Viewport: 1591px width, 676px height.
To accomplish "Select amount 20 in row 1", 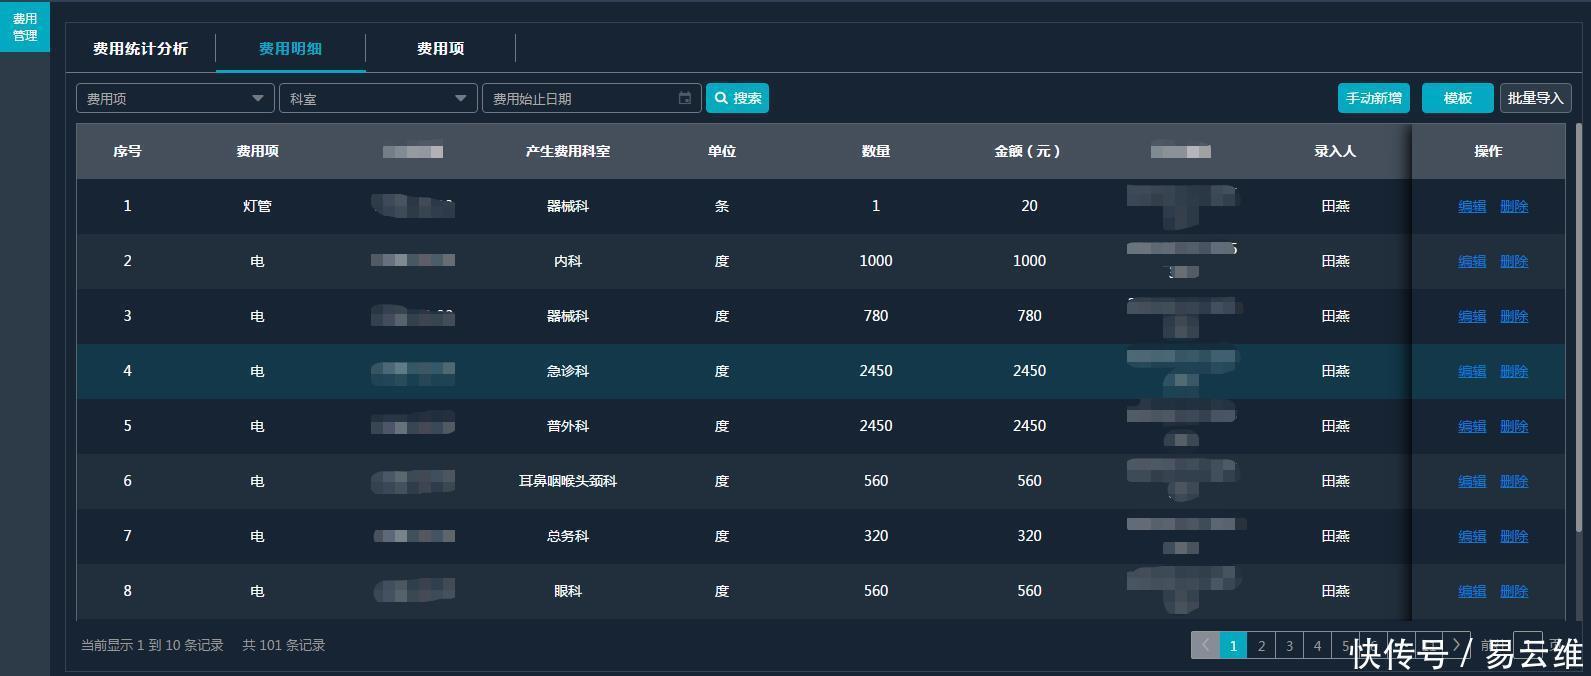I will tap(1029, 206).
